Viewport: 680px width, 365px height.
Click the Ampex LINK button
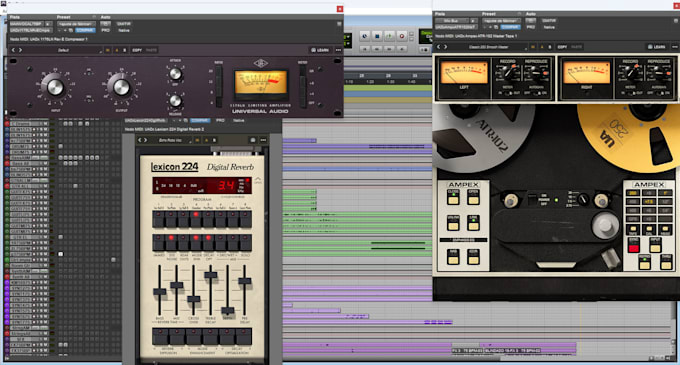474,224
